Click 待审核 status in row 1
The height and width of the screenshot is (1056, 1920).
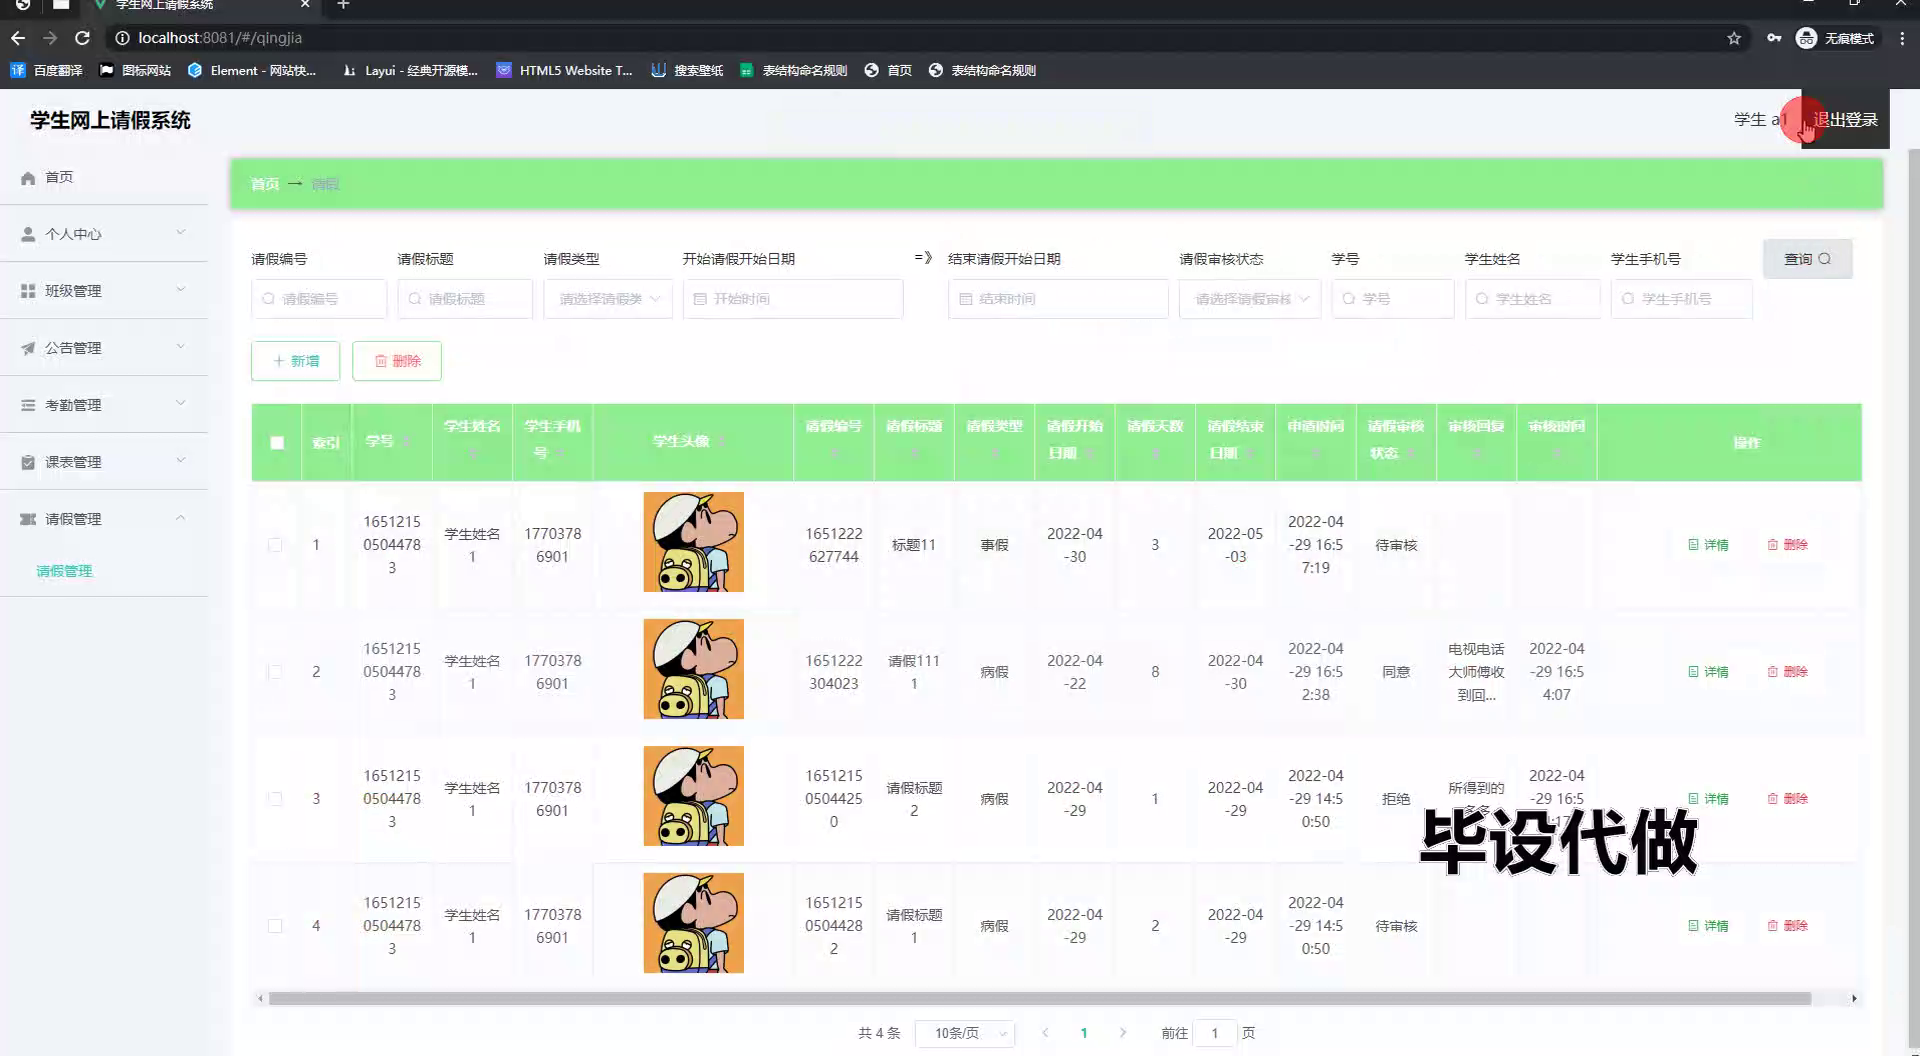click(x=1396, y=545)
